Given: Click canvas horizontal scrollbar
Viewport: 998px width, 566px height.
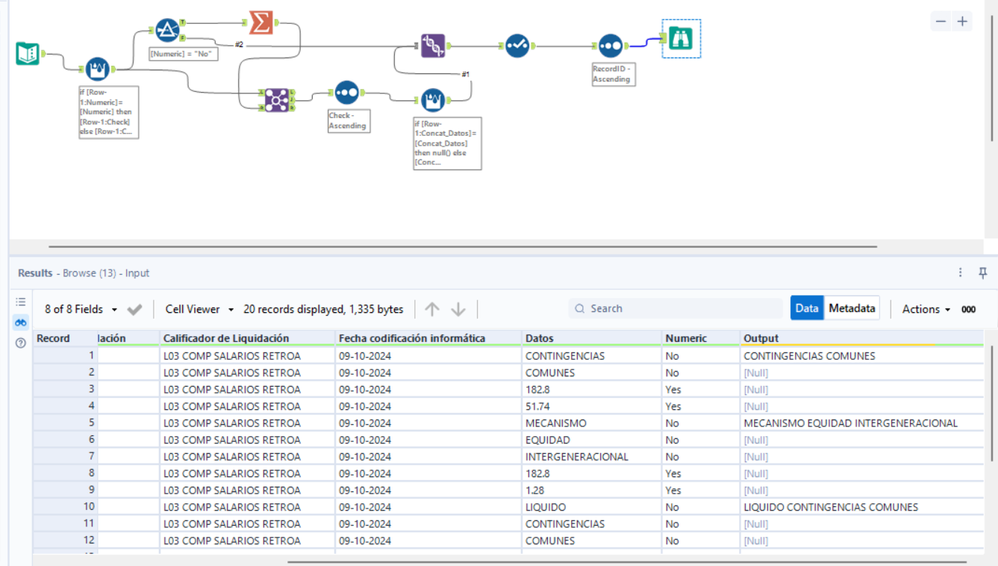Looking at the screenshot, I should pyautogui.click(x=463, y=246).
